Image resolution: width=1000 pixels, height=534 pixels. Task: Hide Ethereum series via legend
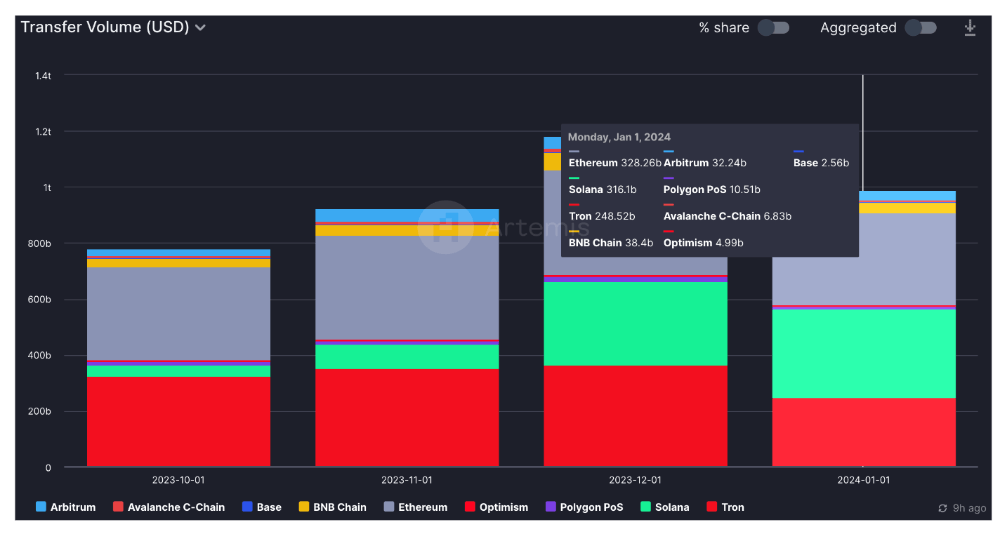[415, 507]
